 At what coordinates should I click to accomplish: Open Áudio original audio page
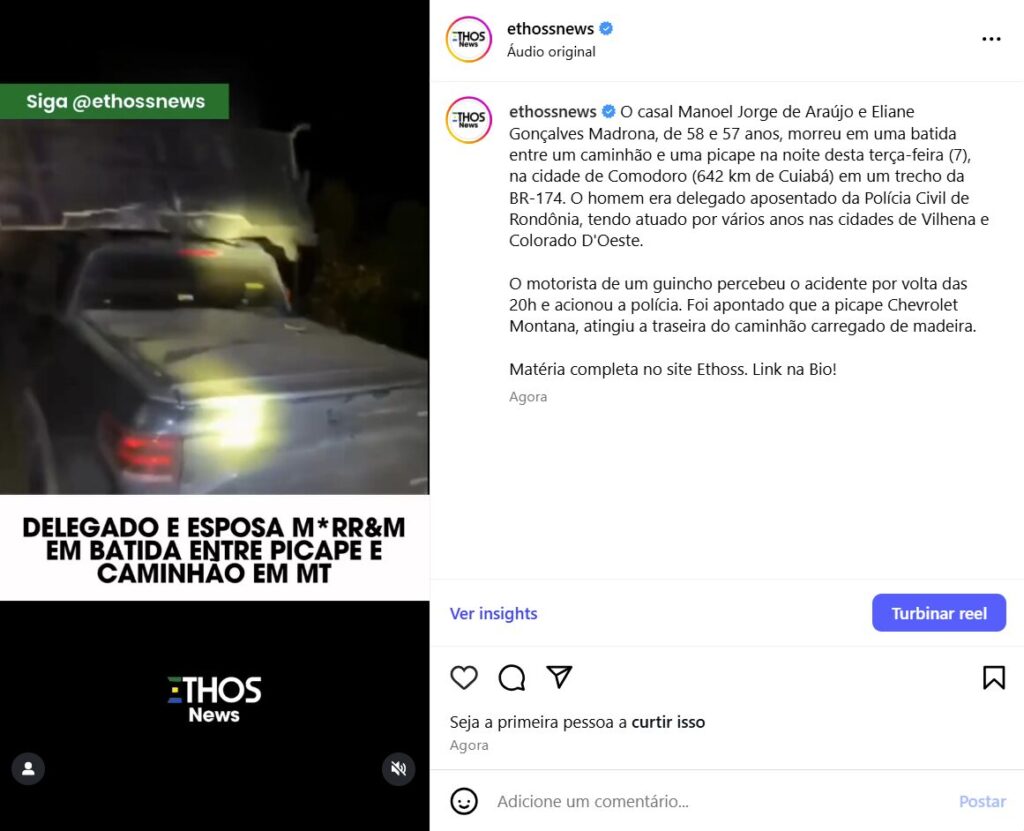551,52
